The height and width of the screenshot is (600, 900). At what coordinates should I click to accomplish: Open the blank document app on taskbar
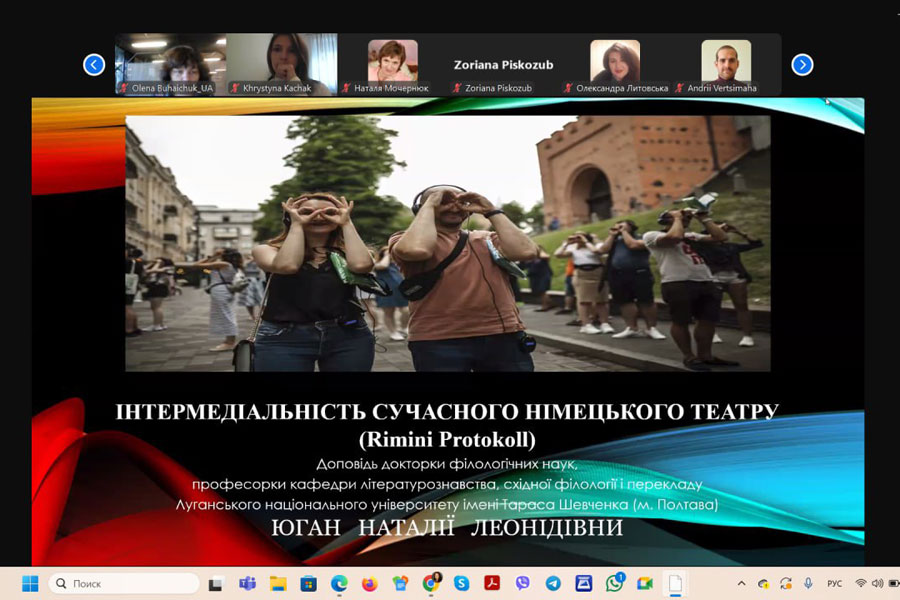click(676, 584)
